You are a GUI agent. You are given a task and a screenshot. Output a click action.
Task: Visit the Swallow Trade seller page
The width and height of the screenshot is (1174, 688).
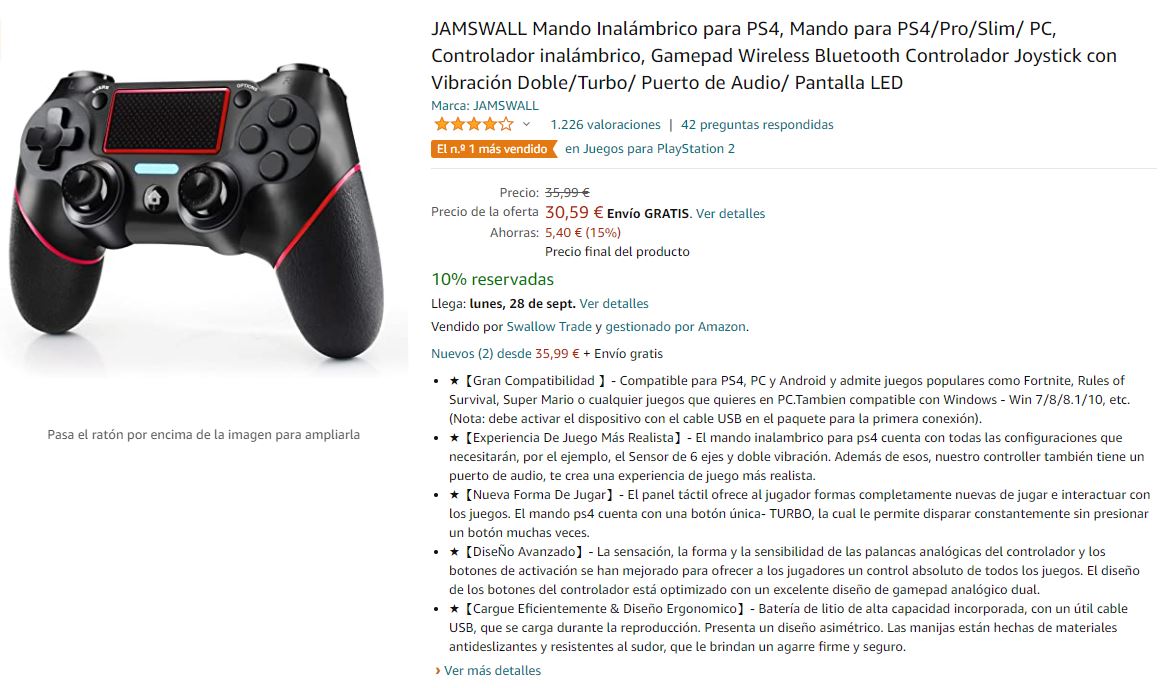point(549,326)
